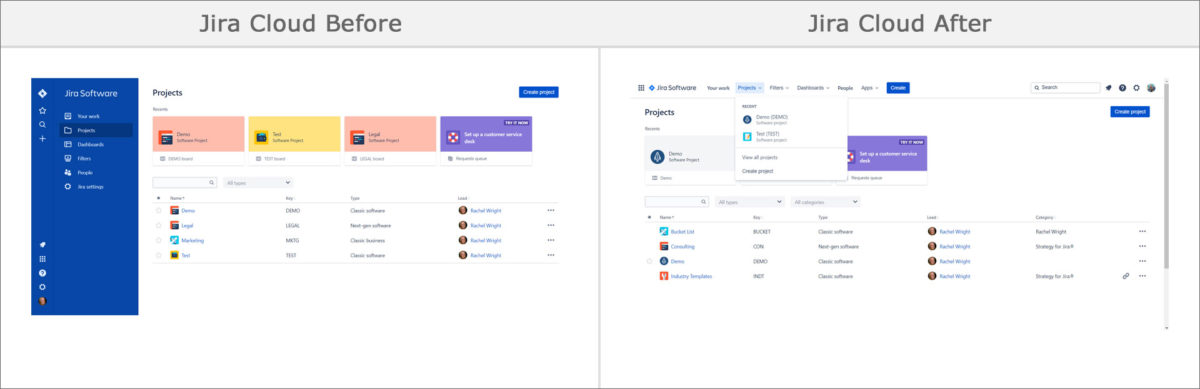Screen dimensions: 1200x389
Task: Open the purple customer service desk card in Before
Action: coord(486,134)
